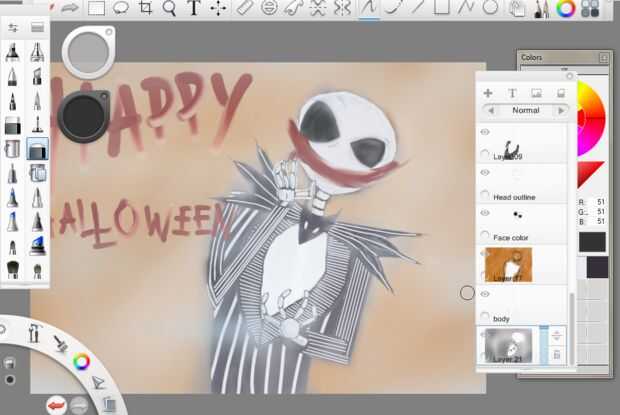Click the last icon in layer panel header
This screenshot has height=415, width=620.
coord(561,93)
